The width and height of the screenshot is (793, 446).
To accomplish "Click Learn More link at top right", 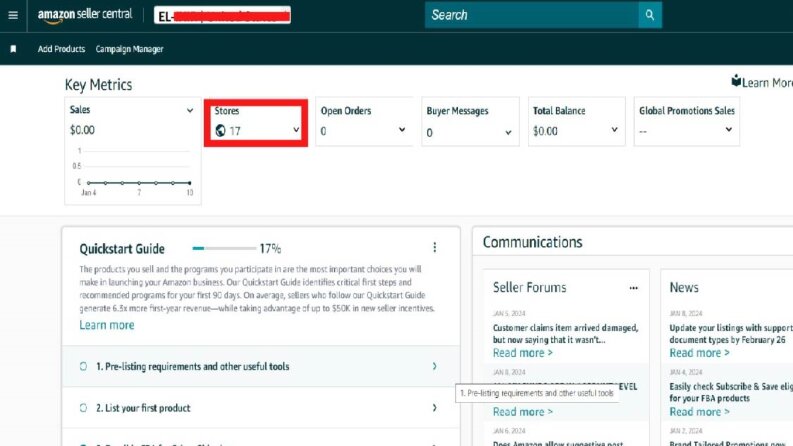I will pyautogui.click(x=767, y=83).
